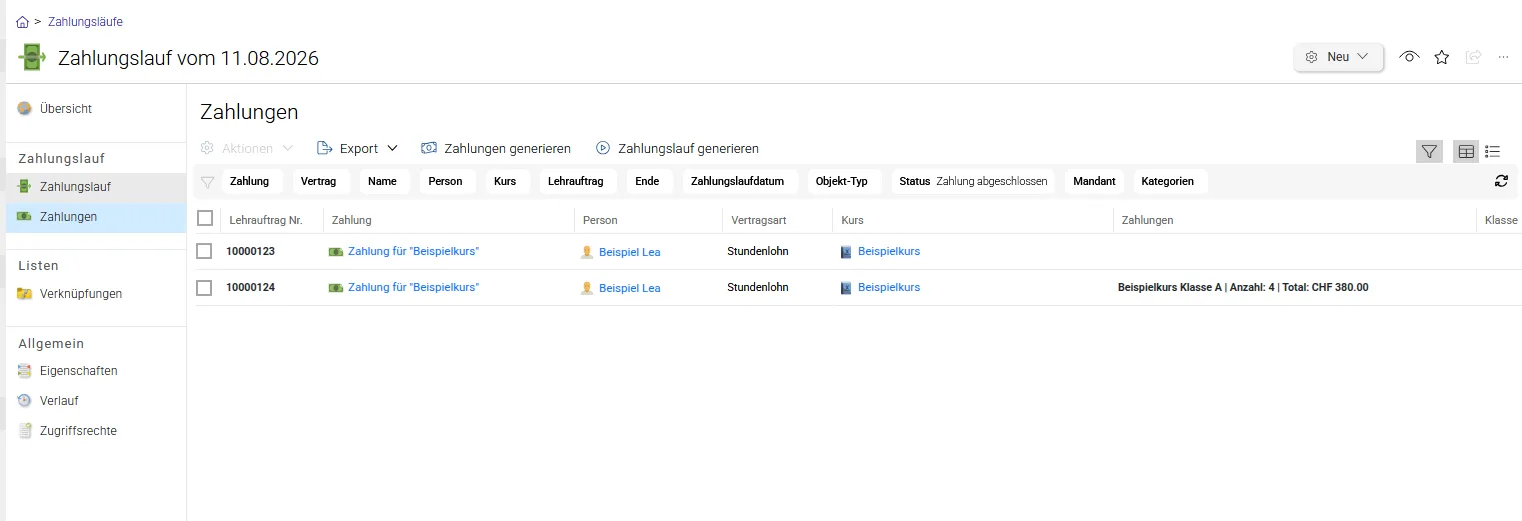
Task: Click Zahlungslauf generieren button
Action: pos(677,148)
